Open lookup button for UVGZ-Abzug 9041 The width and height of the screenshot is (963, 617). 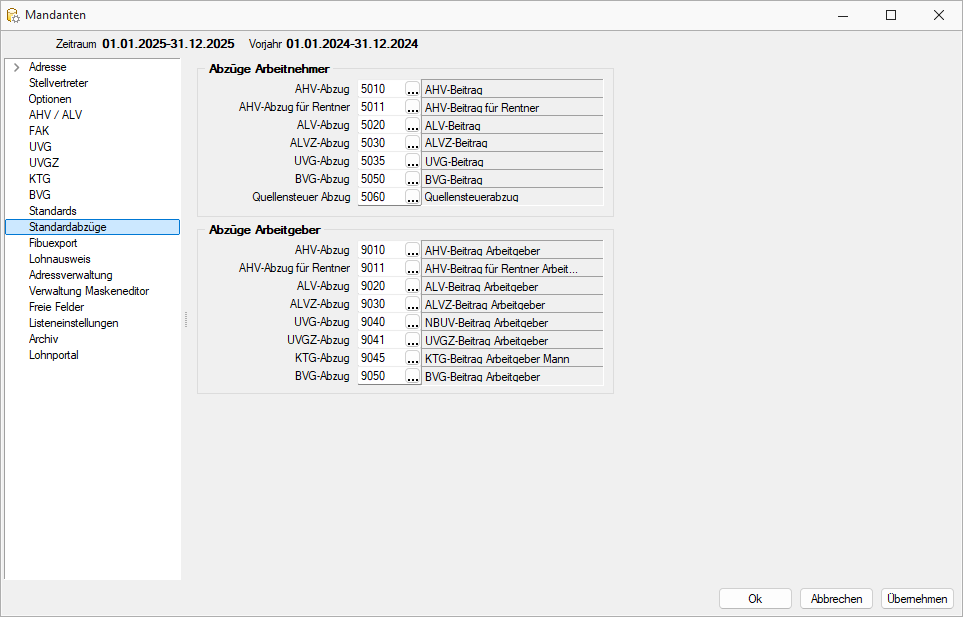[x=413, y=340]
